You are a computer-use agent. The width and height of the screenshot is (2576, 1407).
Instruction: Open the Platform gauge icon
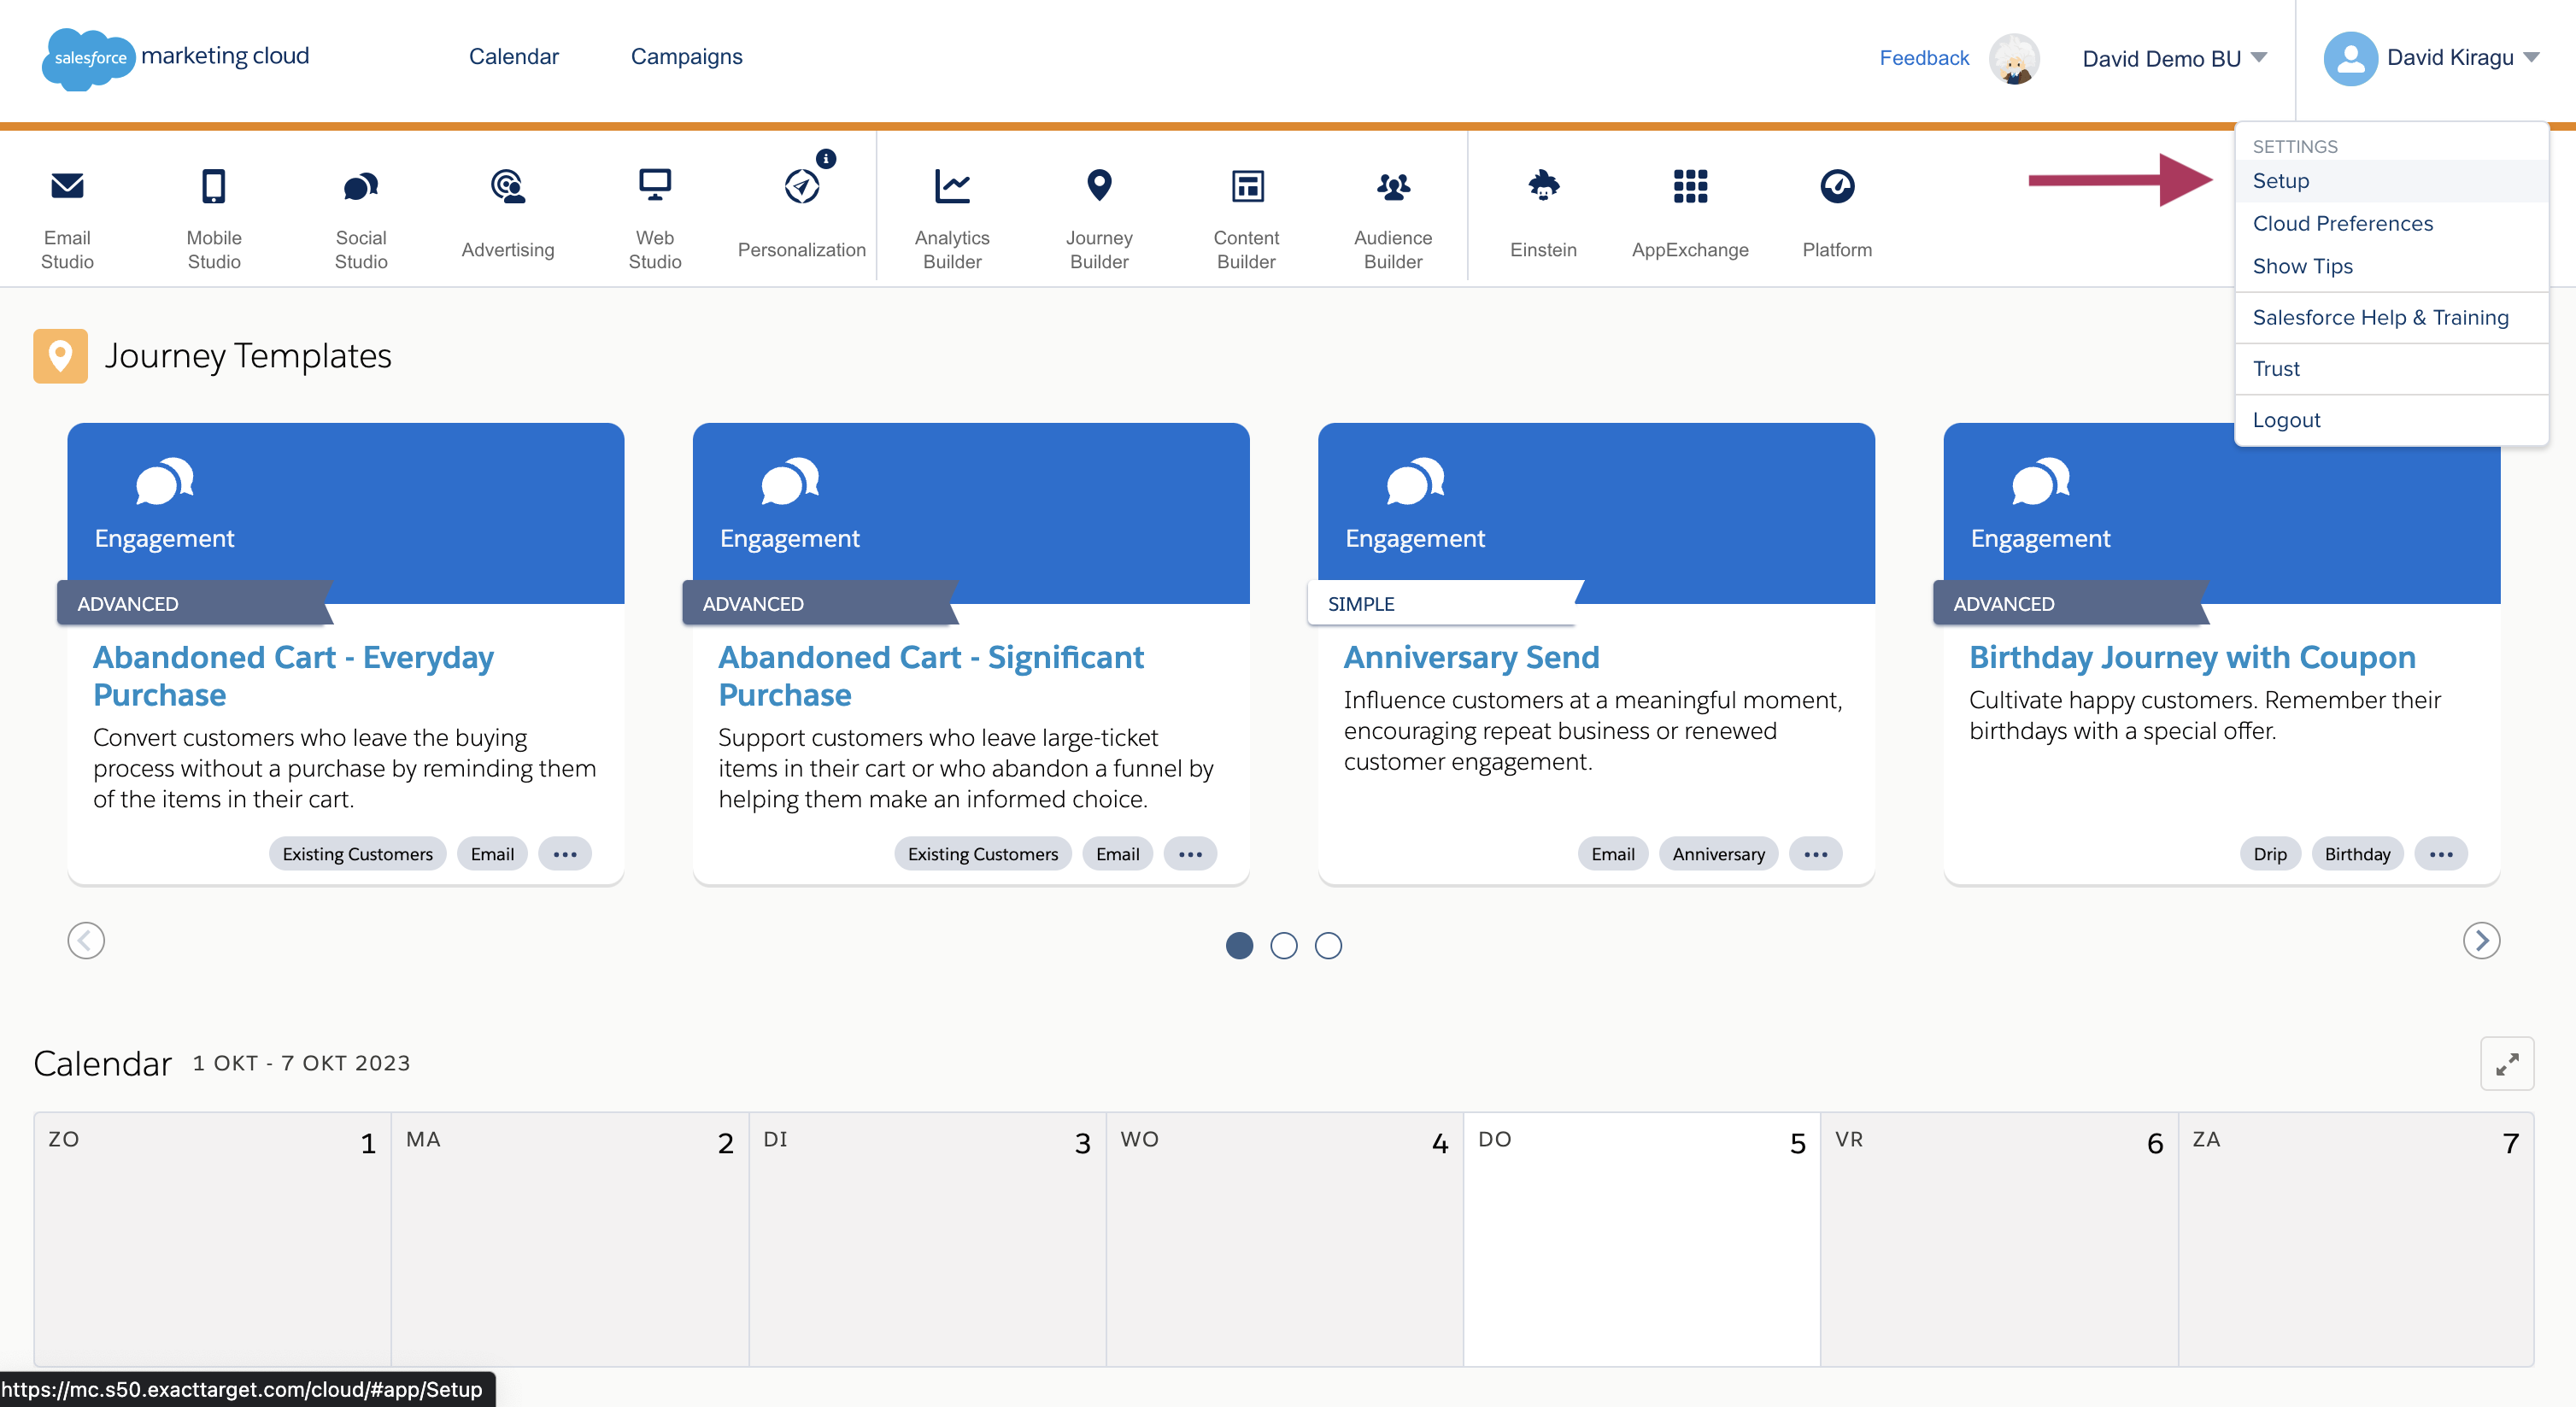(1837, 186)
